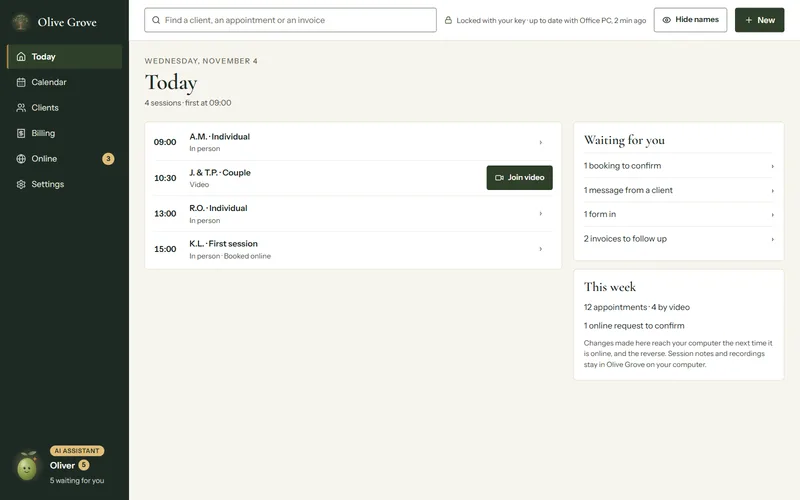Join video for J. & T.P. Couple

coord(519,178)
